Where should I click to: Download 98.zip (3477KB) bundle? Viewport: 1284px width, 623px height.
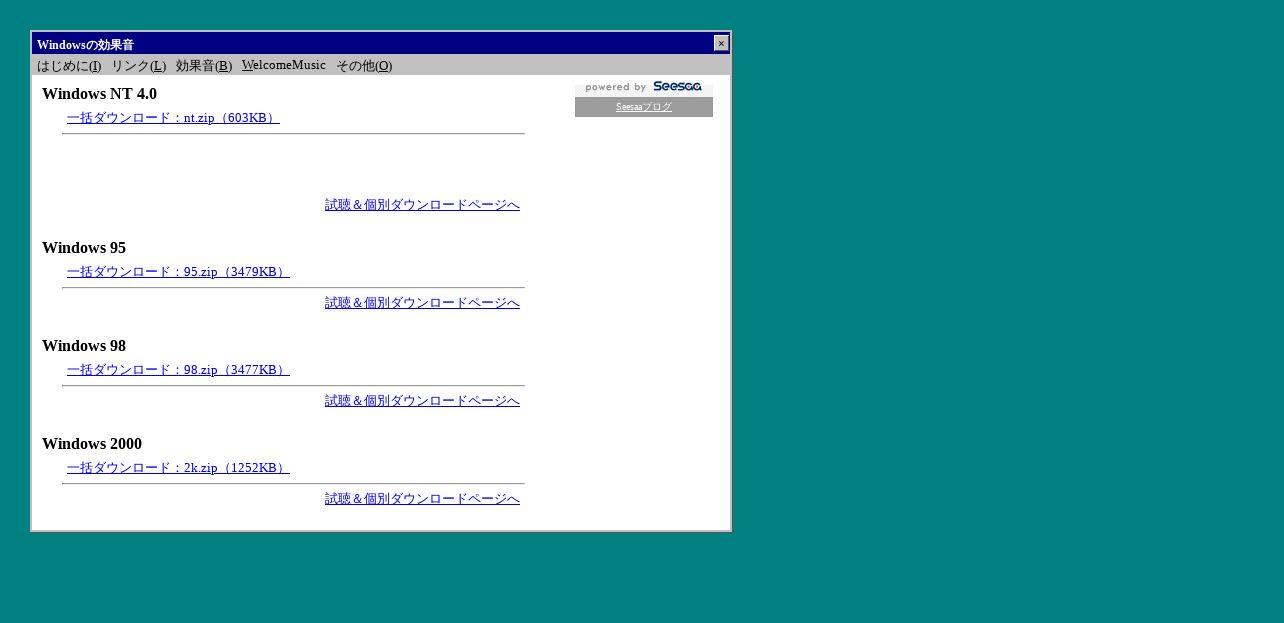pos(178,370)
